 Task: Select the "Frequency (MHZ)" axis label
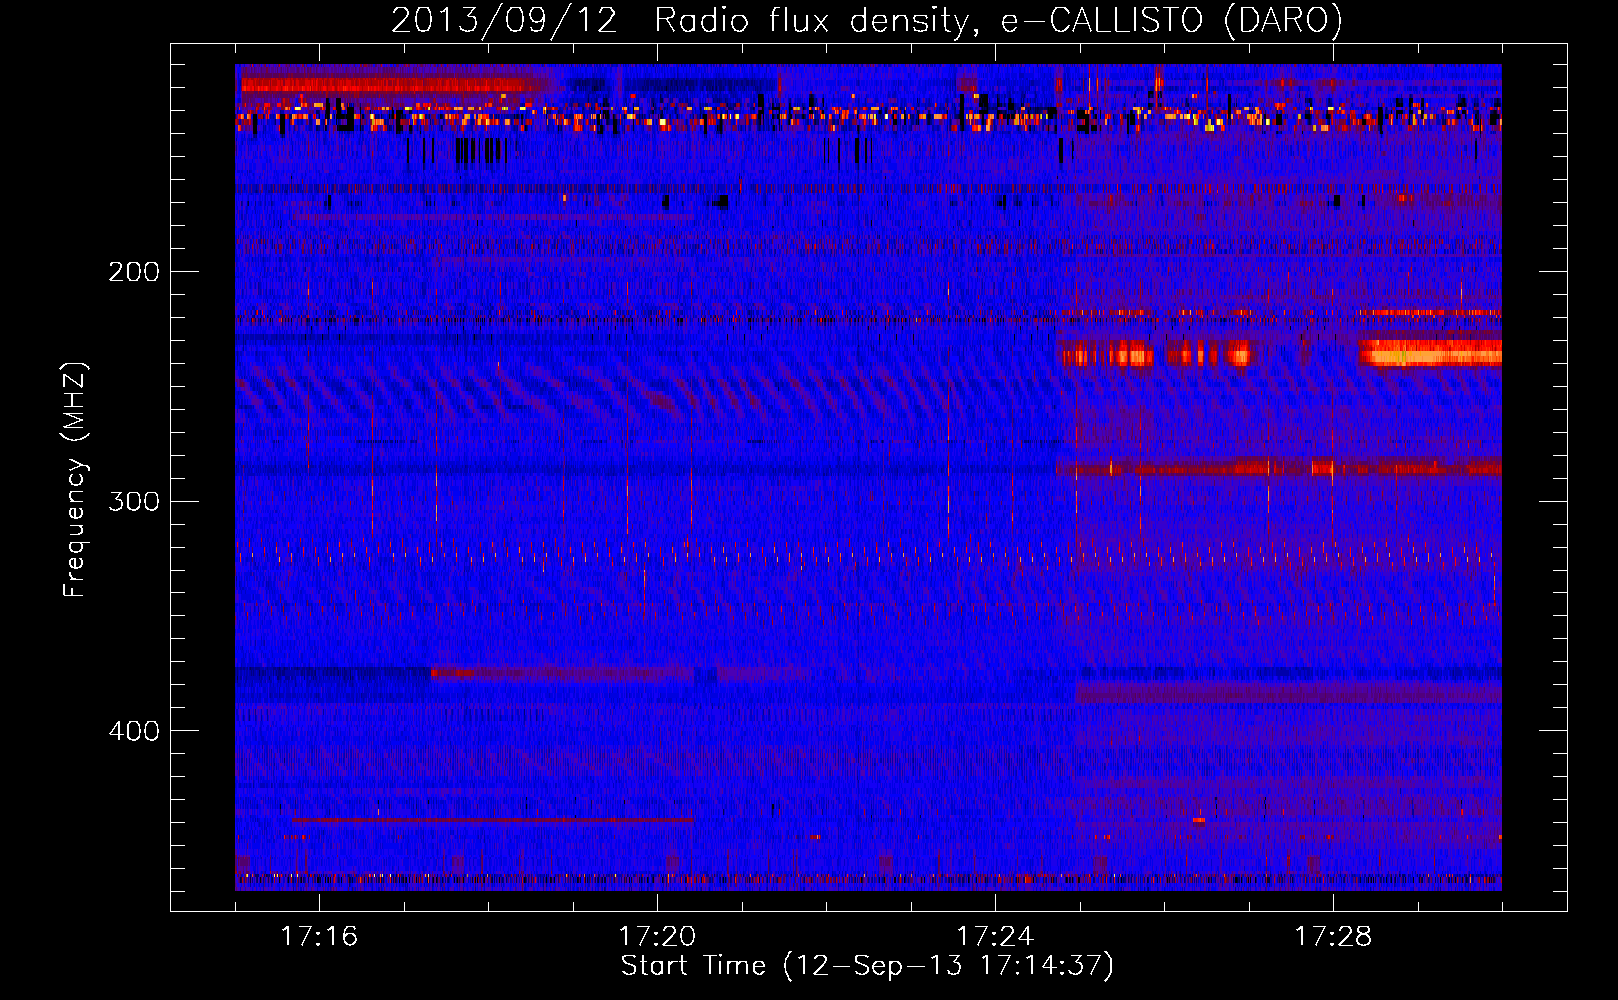coord(75,479)
